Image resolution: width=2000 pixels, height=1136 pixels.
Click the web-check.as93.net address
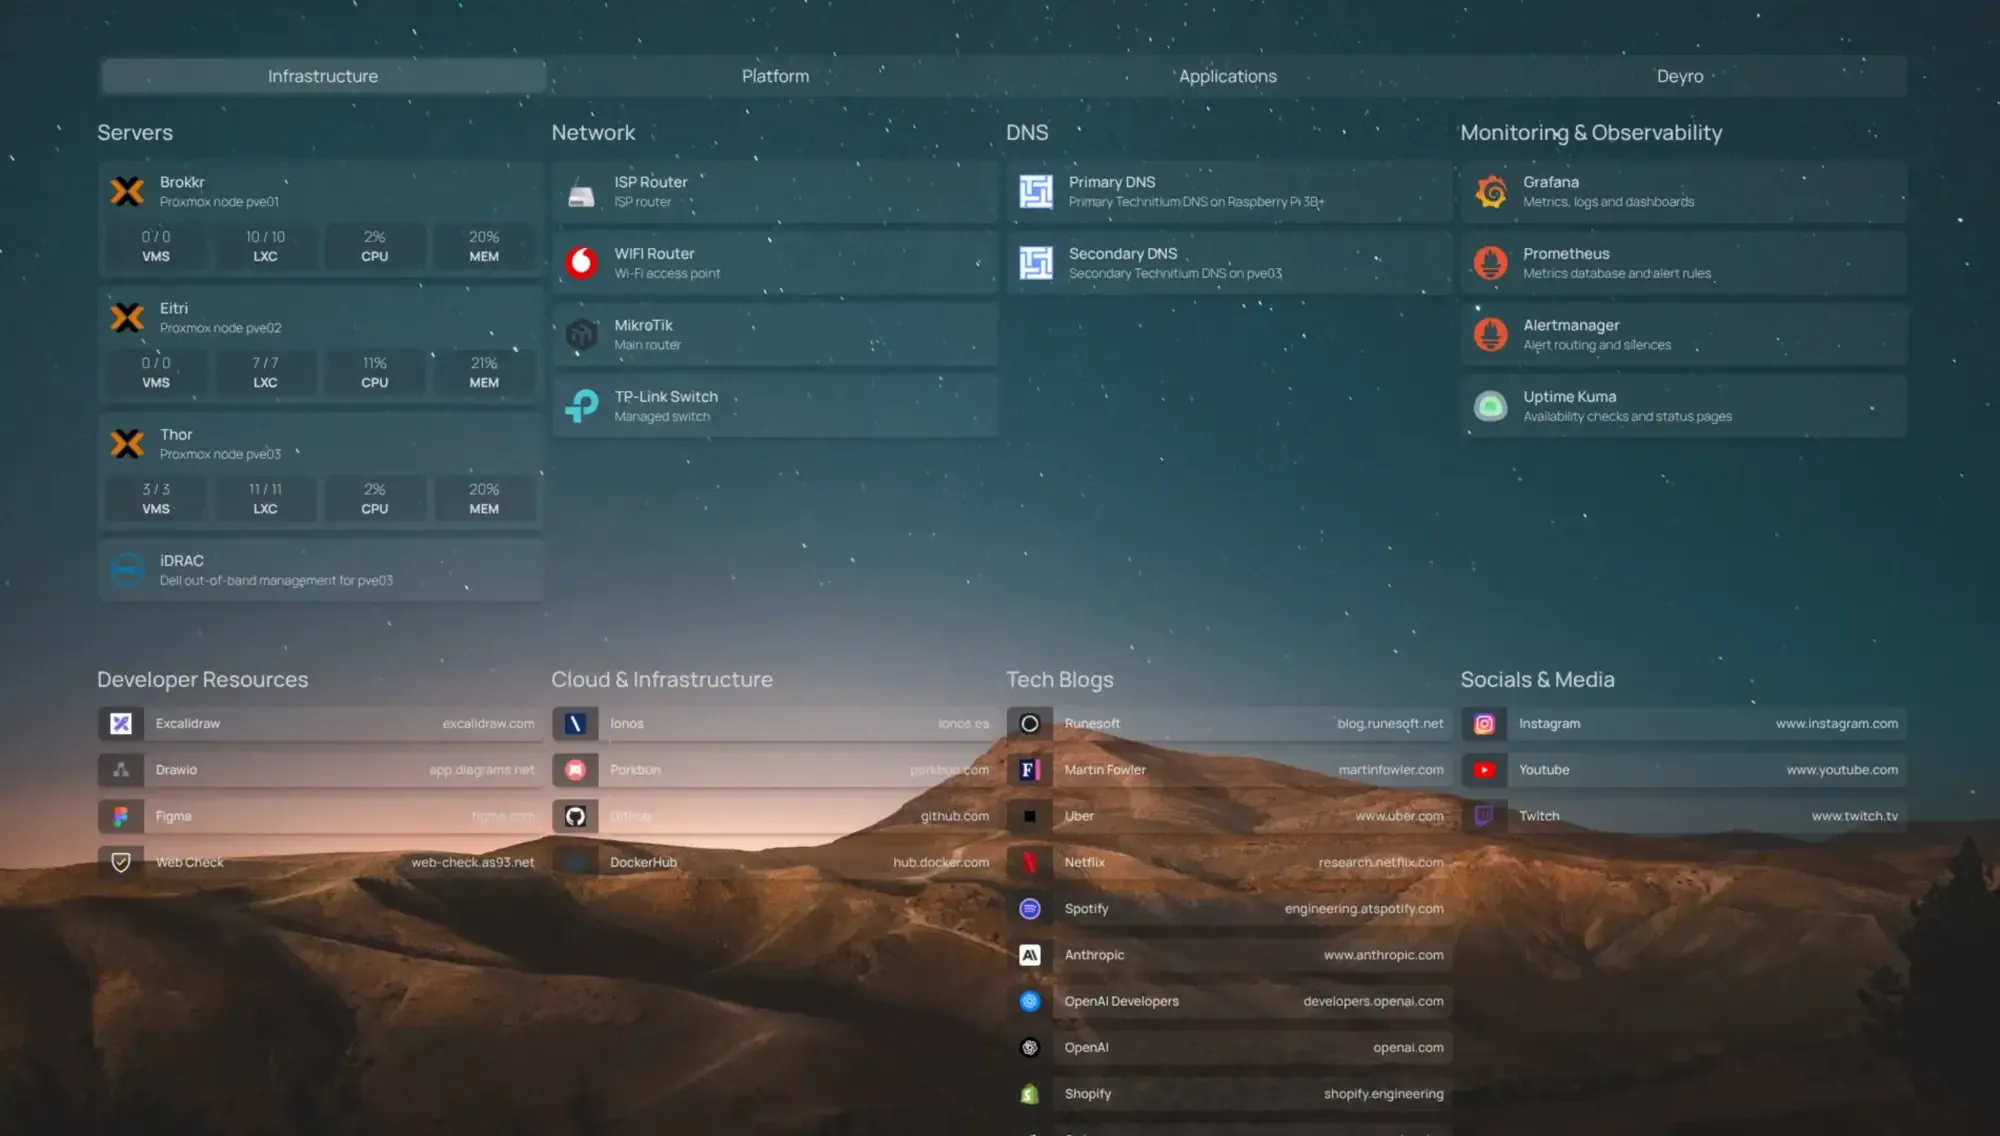click(472, 862)
